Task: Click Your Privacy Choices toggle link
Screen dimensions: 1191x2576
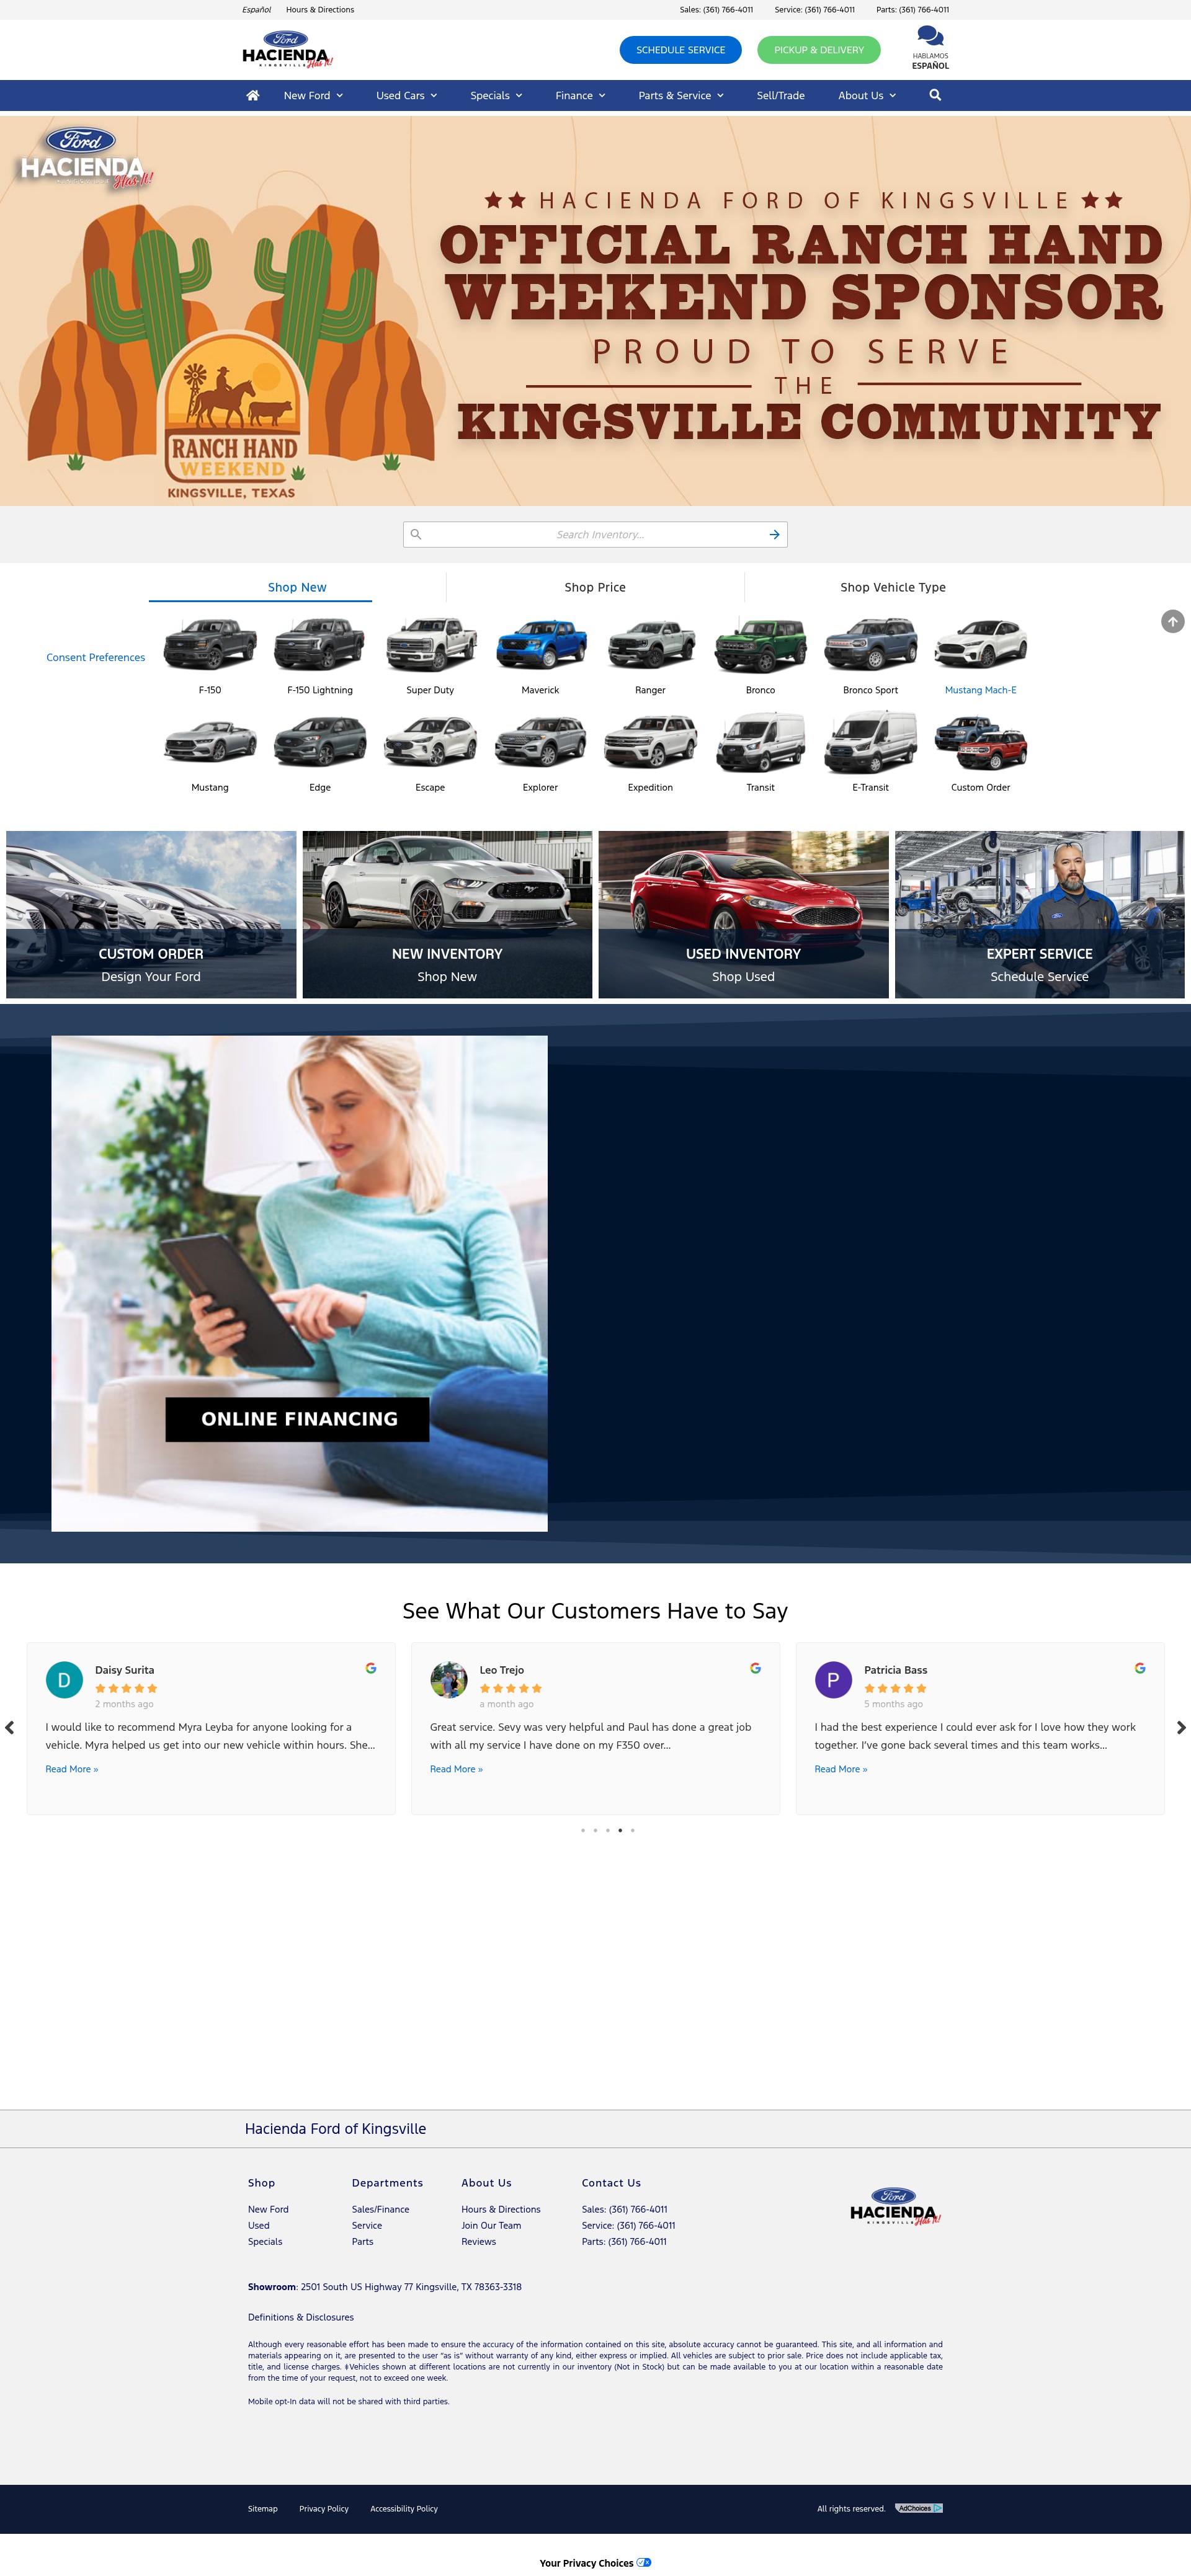Action: (x=595, y=2563)
